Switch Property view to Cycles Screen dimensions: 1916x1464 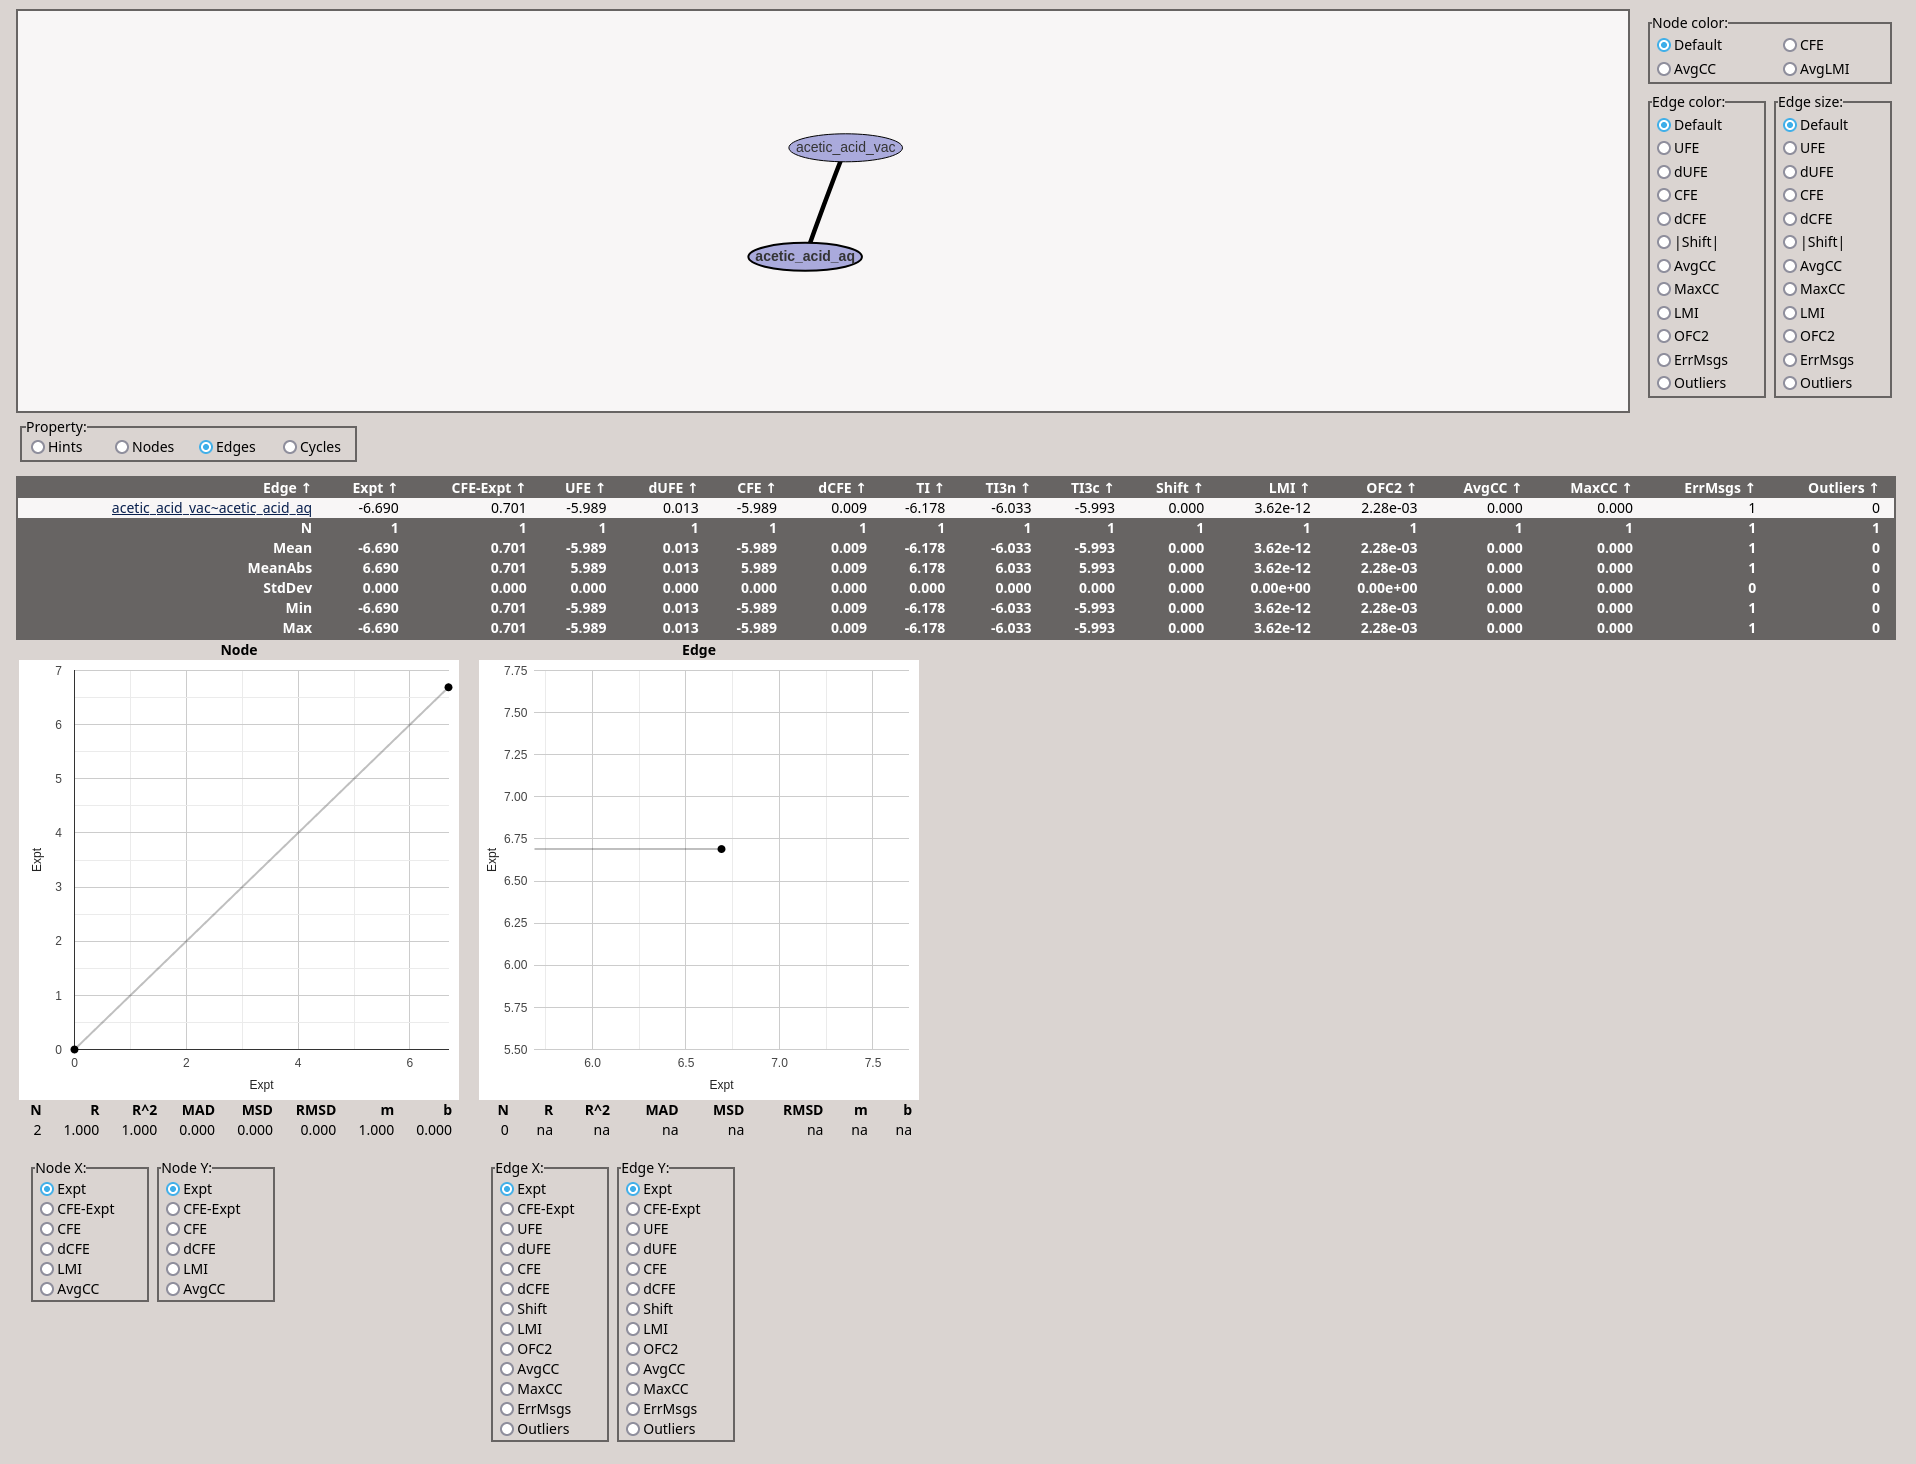point(290,447)
